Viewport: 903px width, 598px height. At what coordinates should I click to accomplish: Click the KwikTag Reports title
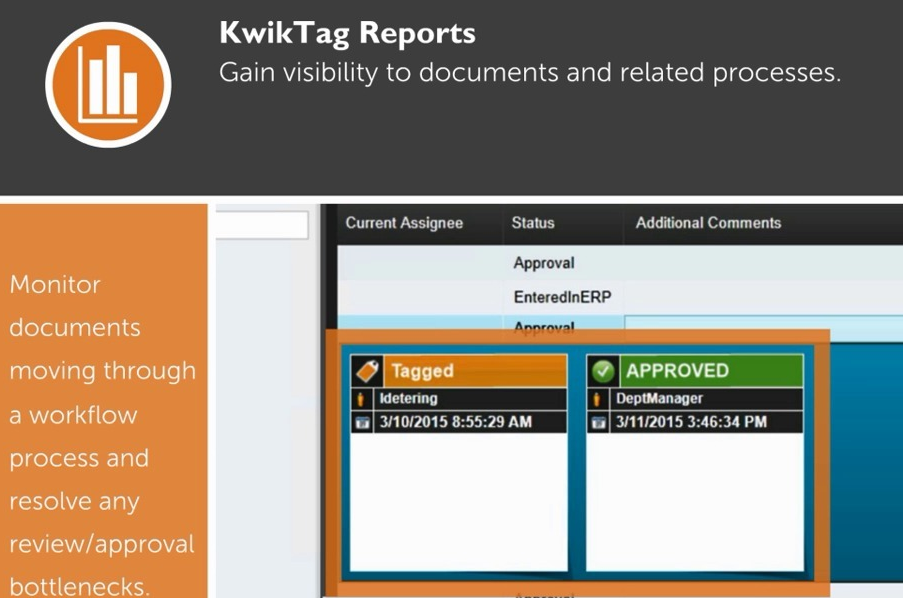347,33
